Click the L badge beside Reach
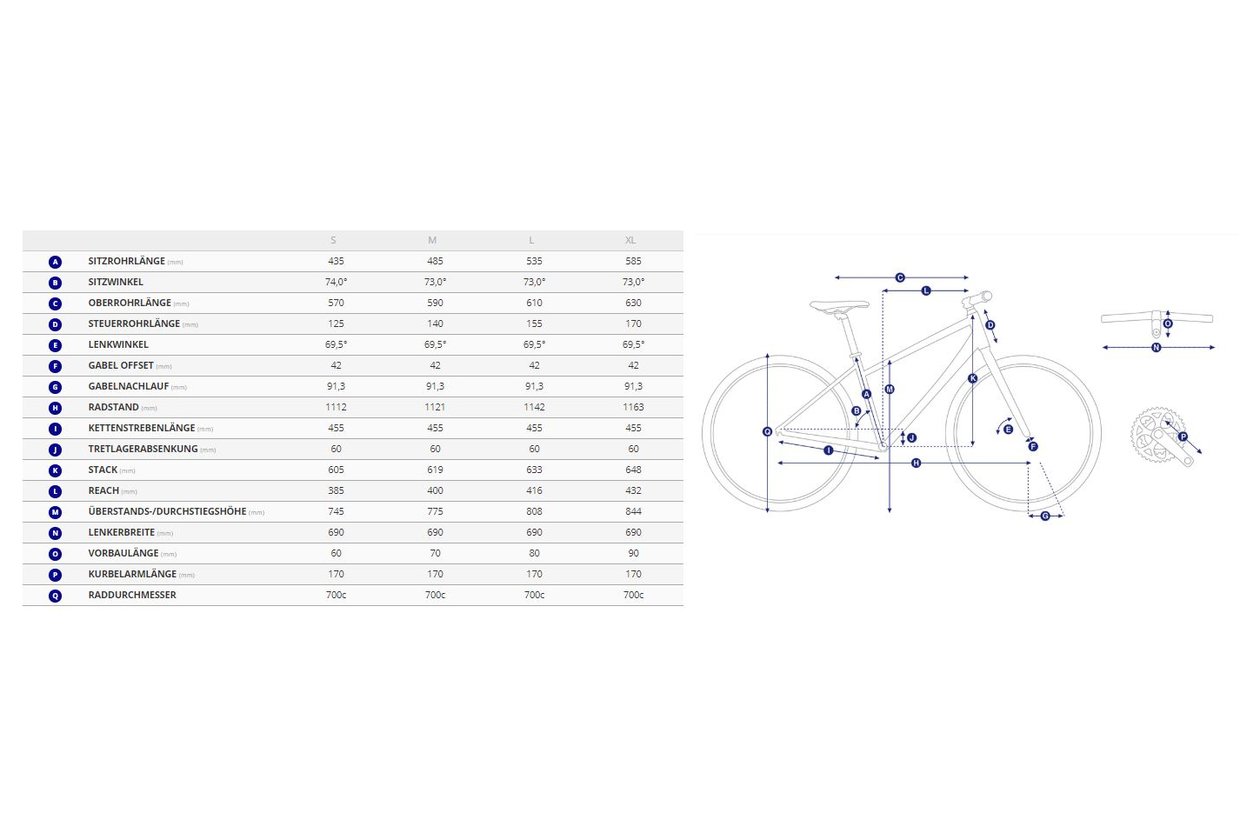Screen dimensions: 1260x840 [55, 491]
